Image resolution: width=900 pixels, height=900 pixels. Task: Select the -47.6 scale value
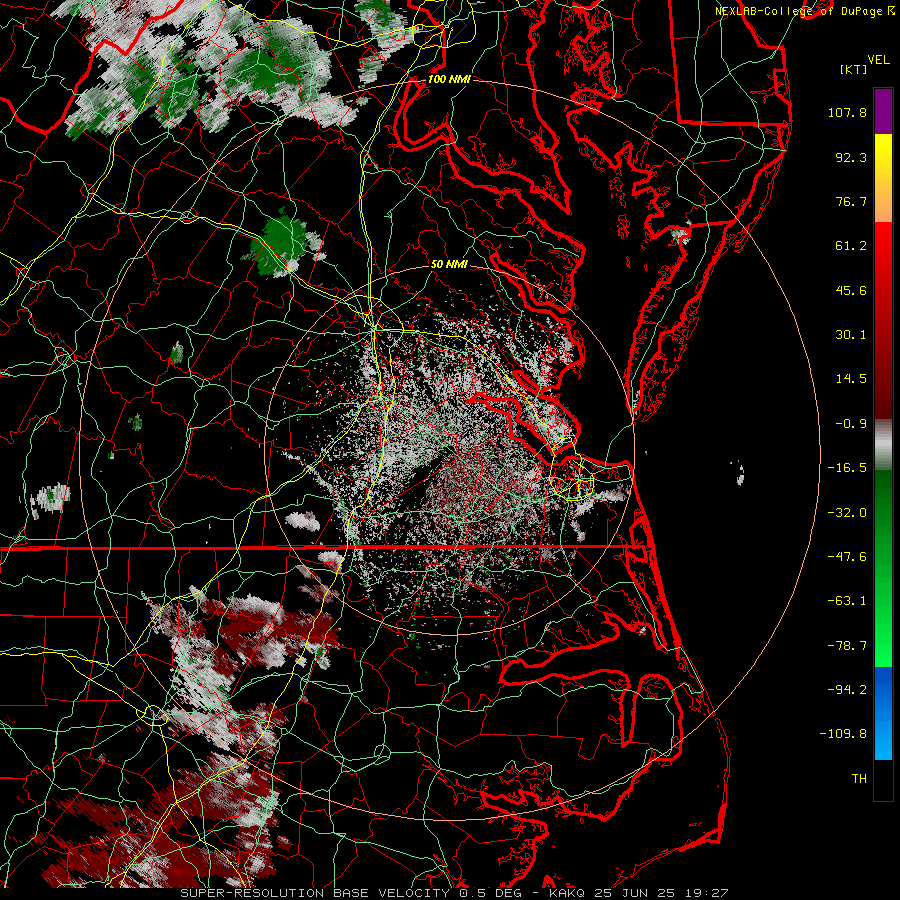click(x=847, y=557)
